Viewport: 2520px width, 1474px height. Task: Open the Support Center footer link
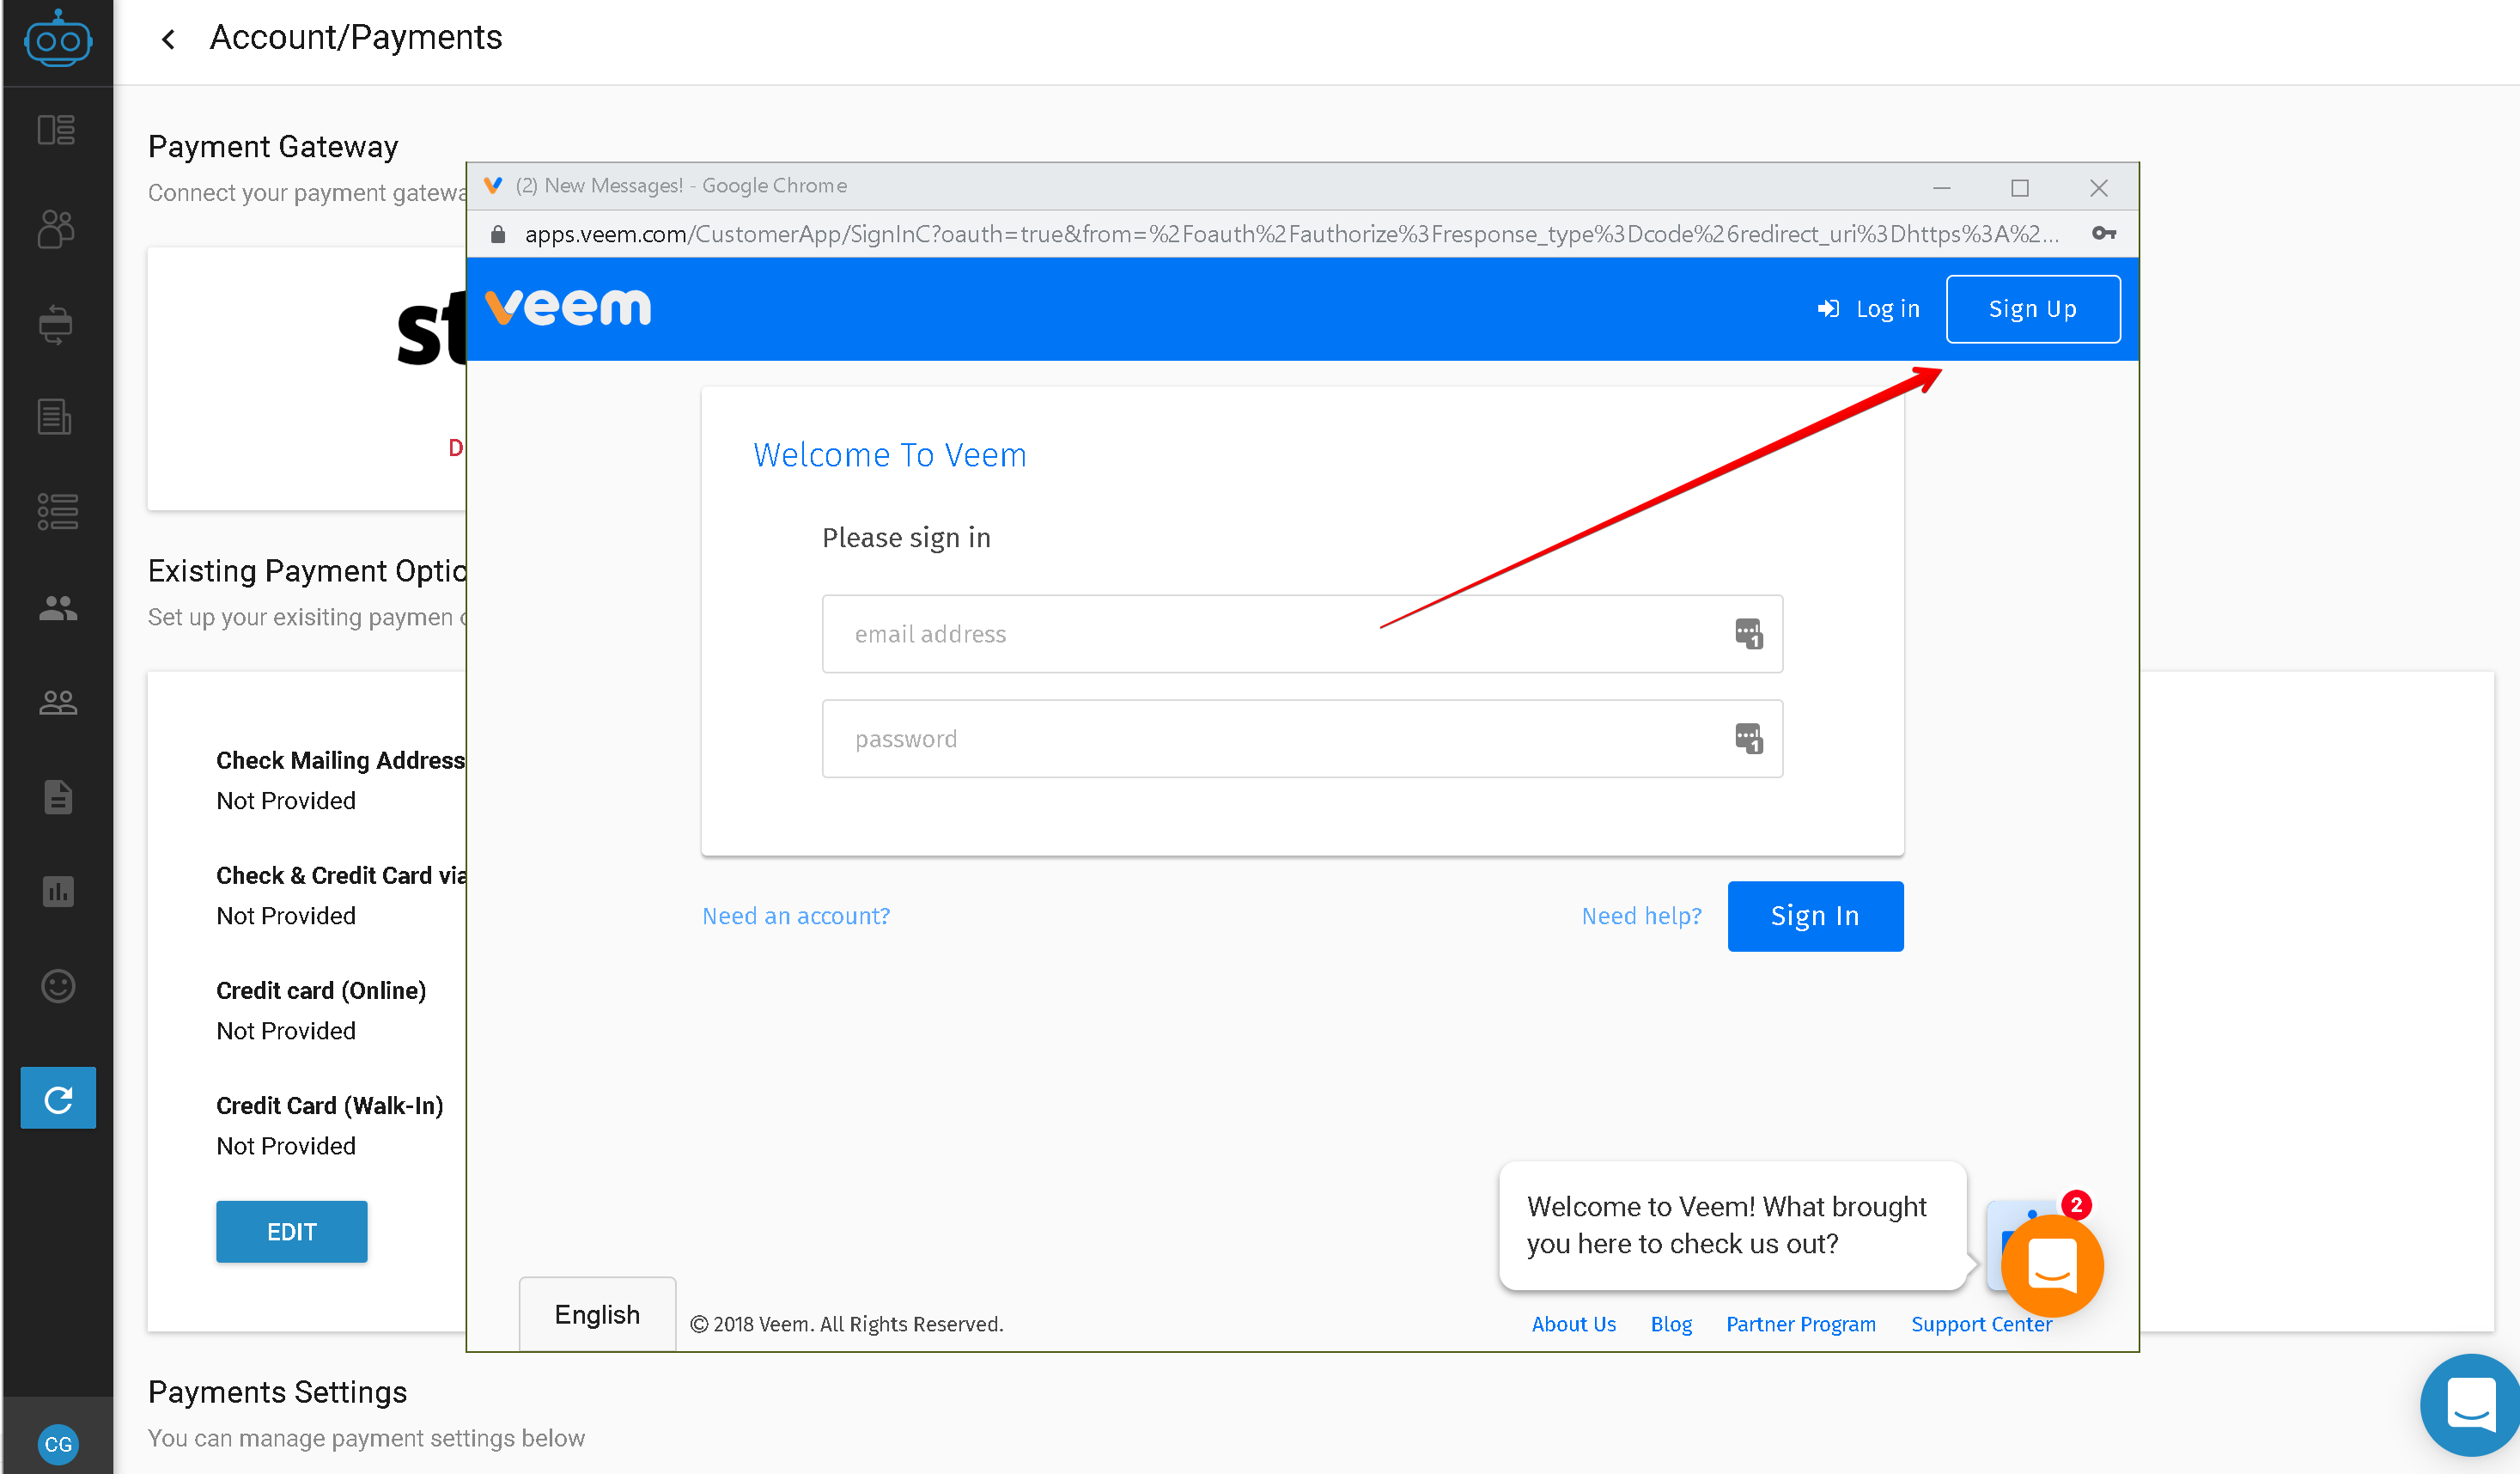[1981, 1324]
